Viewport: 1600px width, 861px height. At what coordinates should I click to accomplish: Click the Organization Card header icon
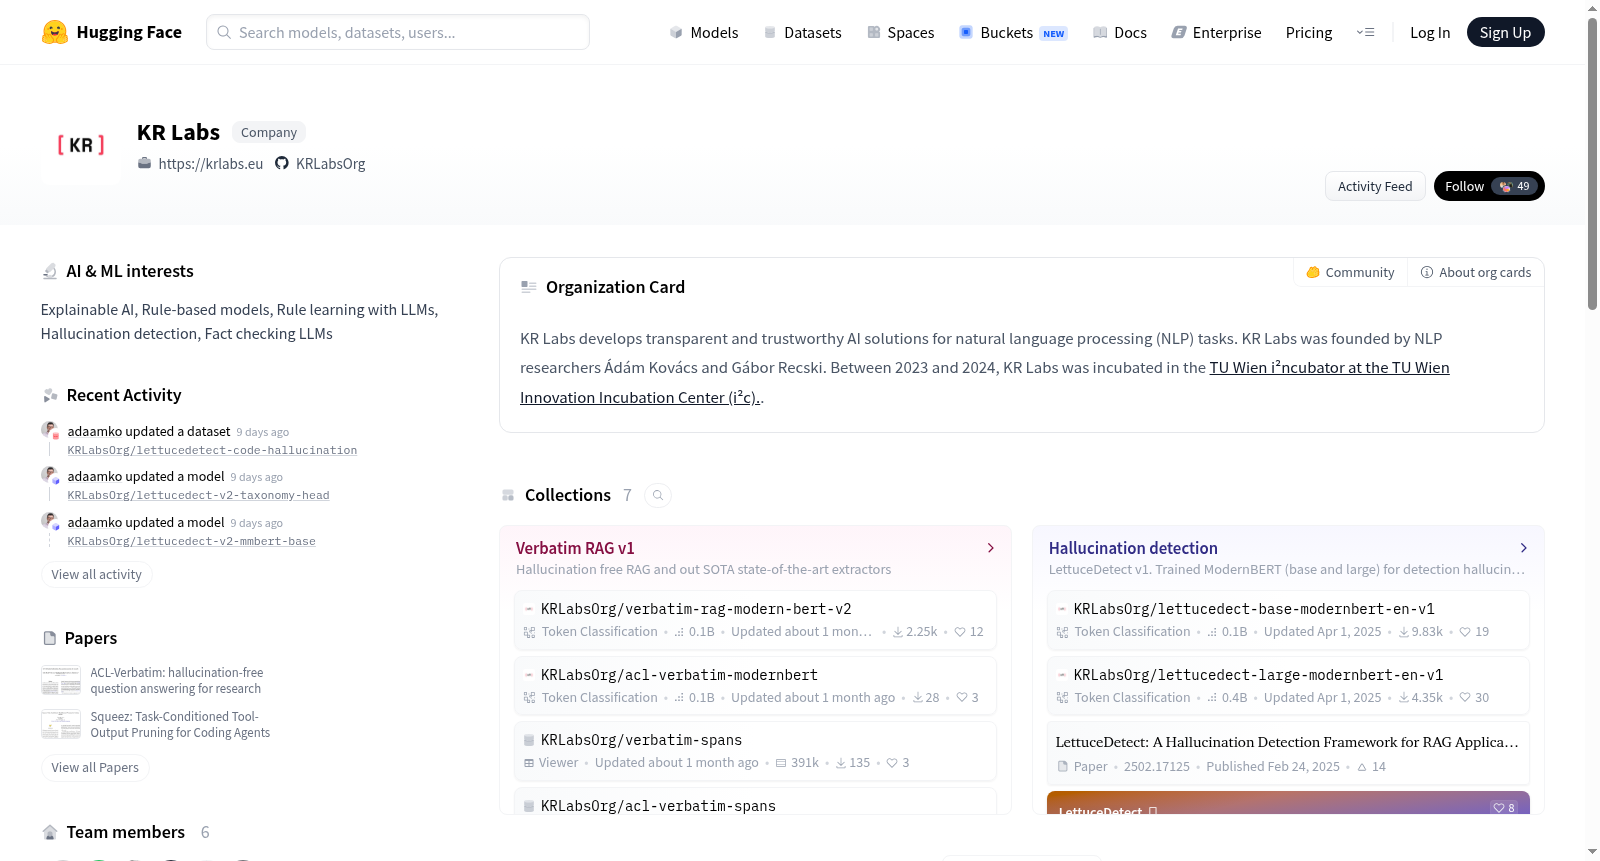coord(529,287)
